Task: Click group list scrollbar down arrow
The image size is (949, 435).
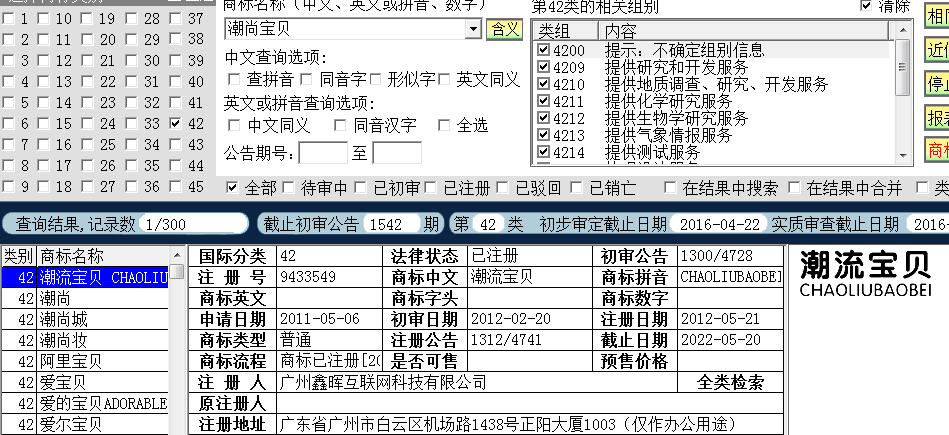Action: pyautogui.click(x=903, y=155)
